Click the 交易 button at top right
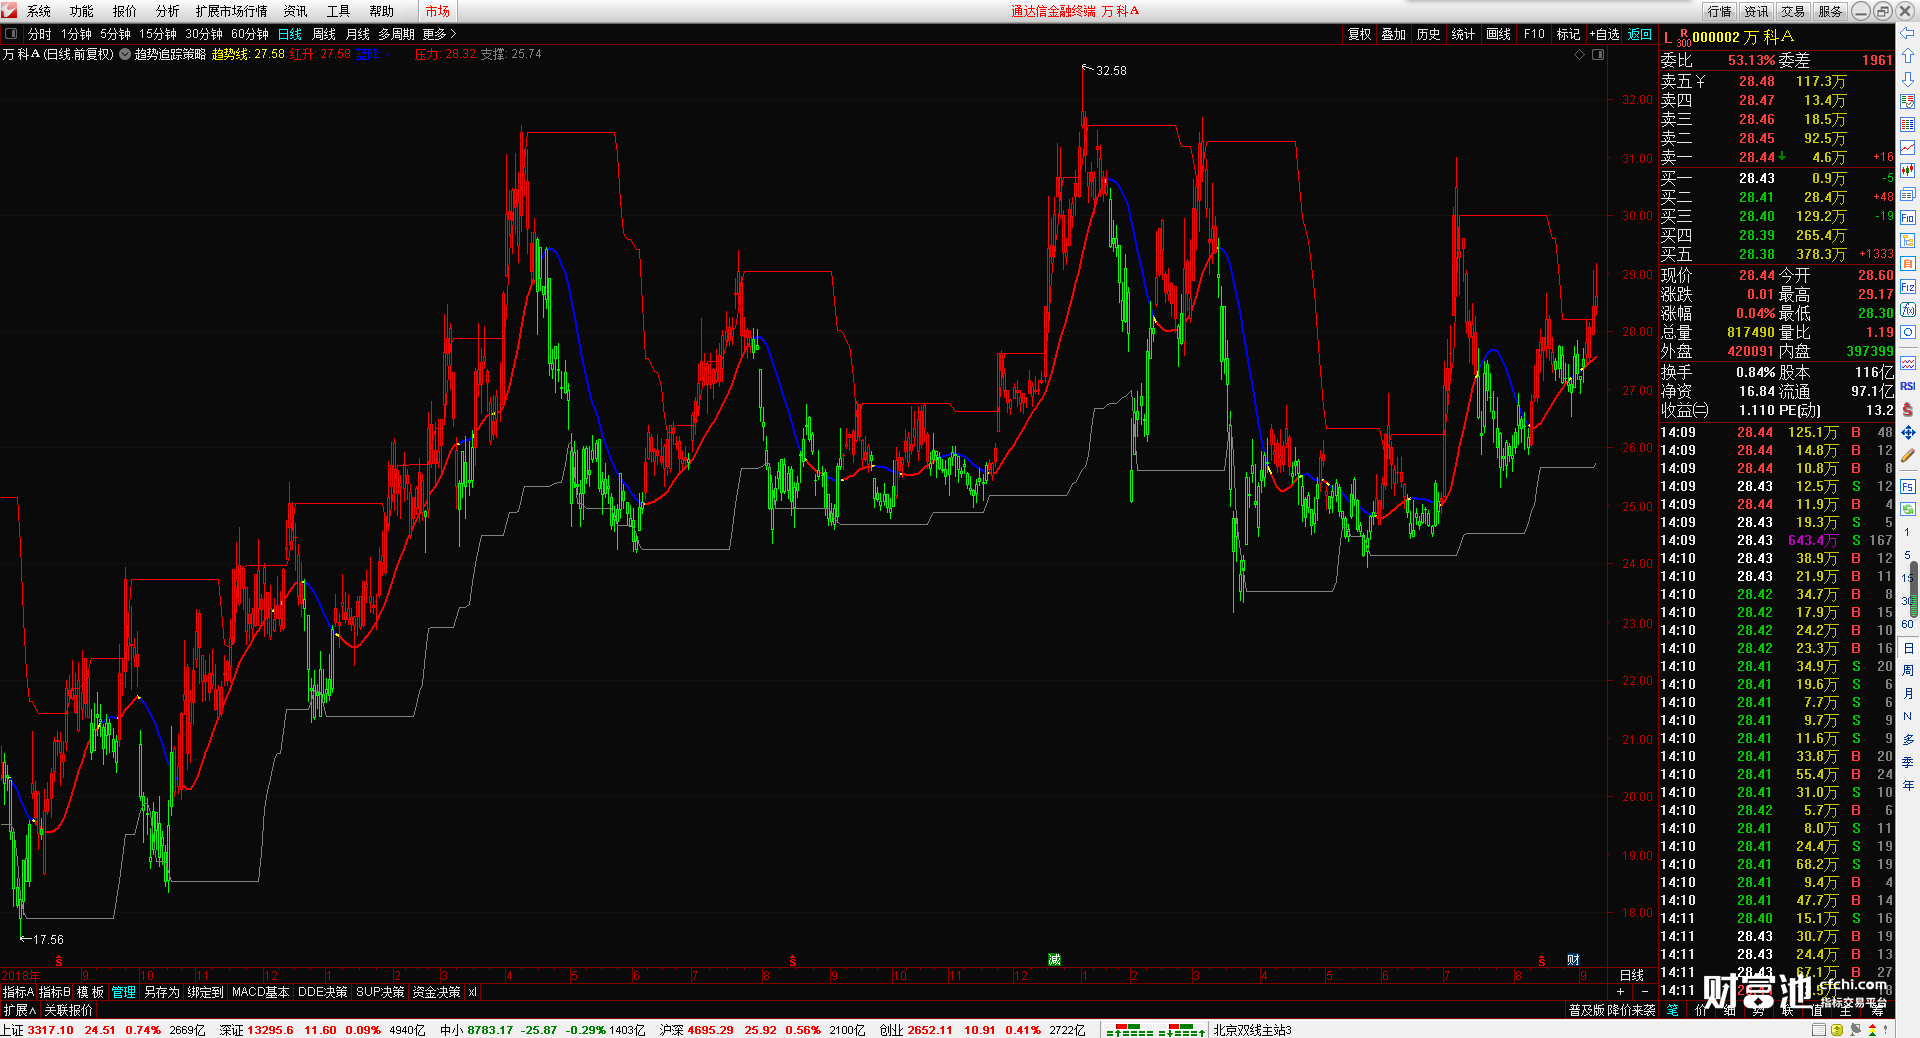The width and height of the screenshot is (1920, 1038). [1793, 11]
